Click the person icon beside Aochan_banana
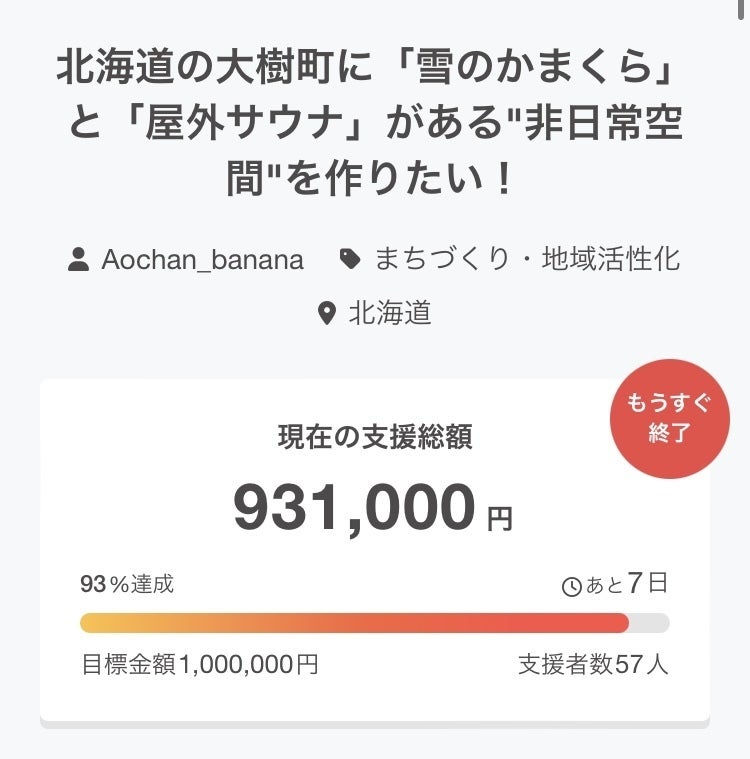Screen dimensions: 750x759 coord(78,261)
